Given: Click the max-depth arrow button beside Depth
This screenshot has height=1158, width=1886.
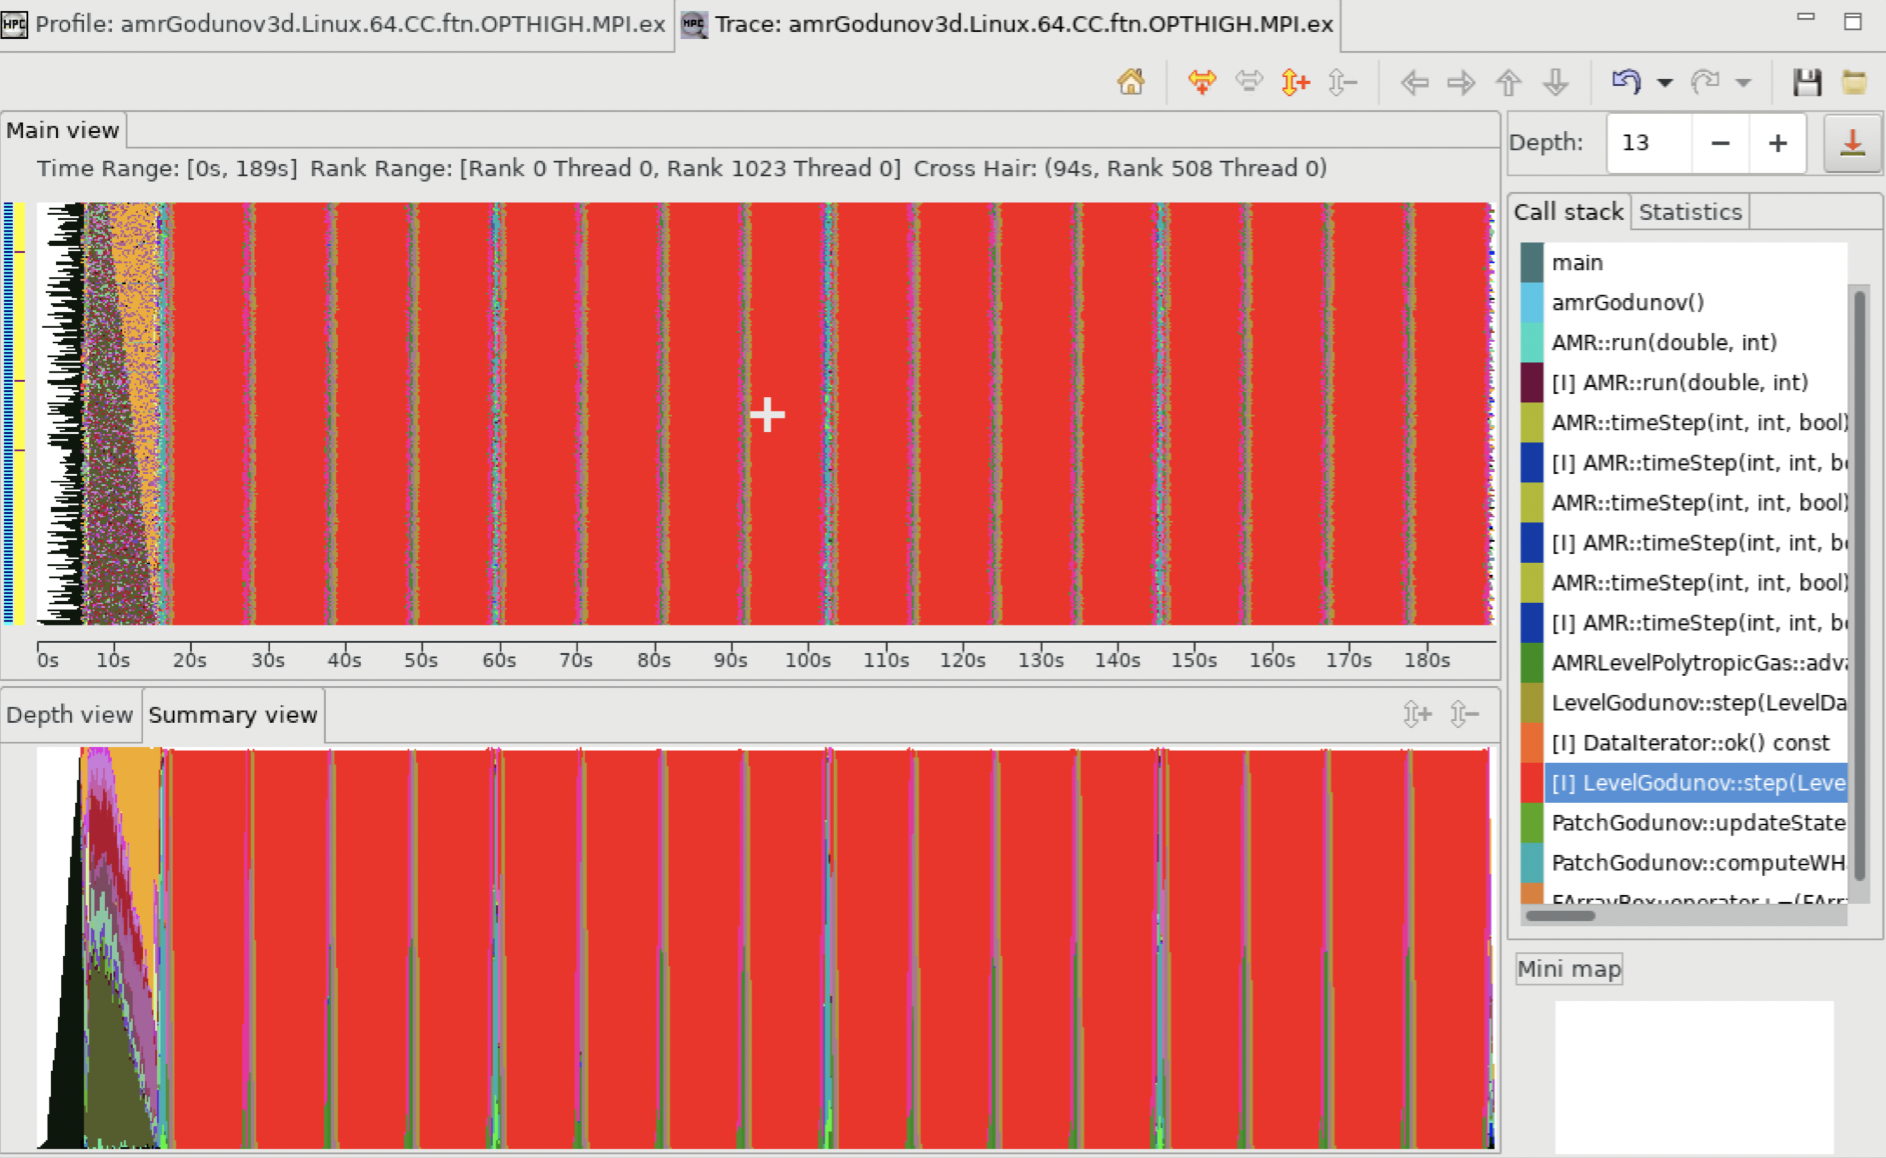Looking at the screenshot, I should point(1854,143).
